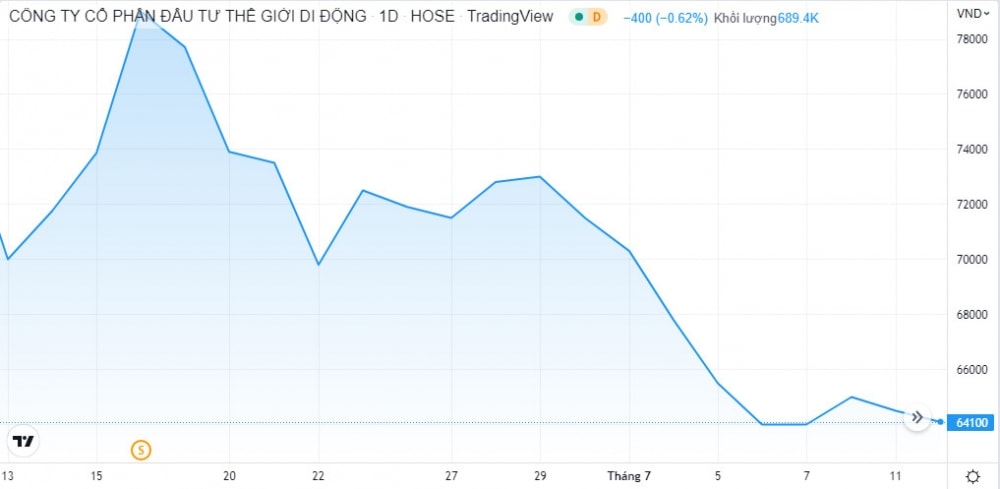Click the 64100 current price label
The width and height of the screenshot is (1000, 489).
click(x=972, y=423)
